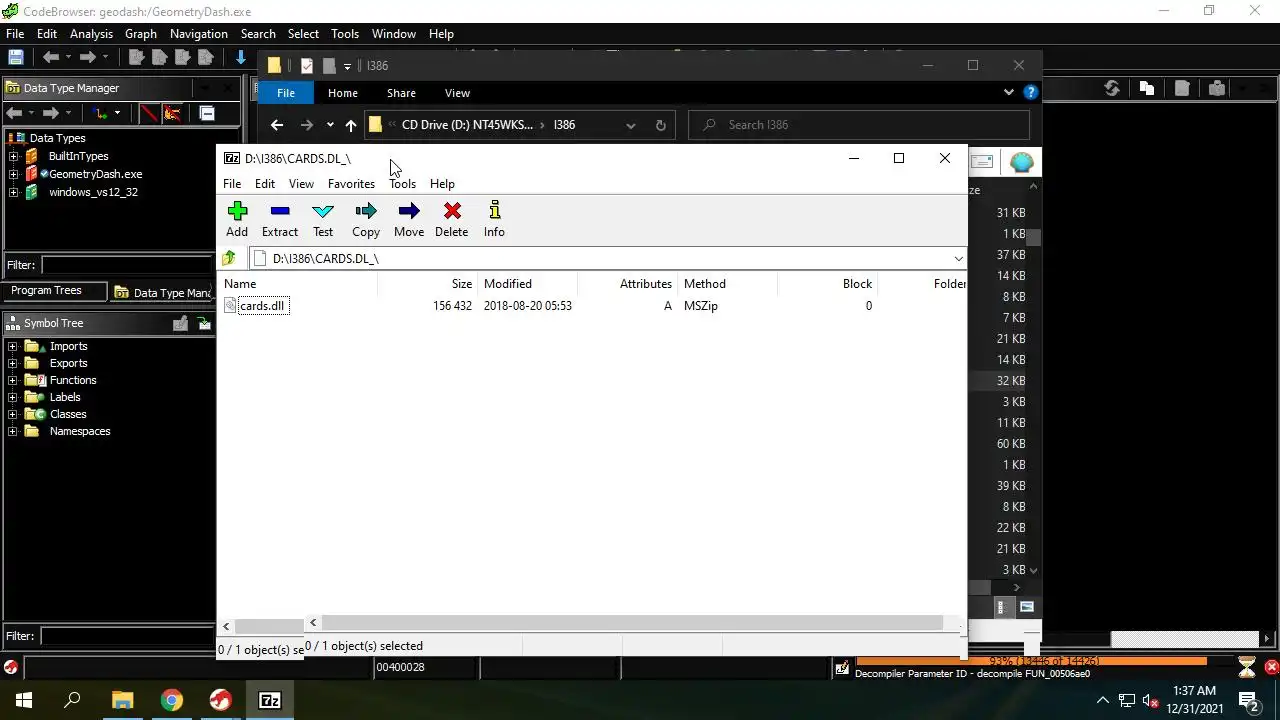Screen dimensions: 1280x720
Task: Click the Copy icon in 7-Zip
Action: (366, 211)
